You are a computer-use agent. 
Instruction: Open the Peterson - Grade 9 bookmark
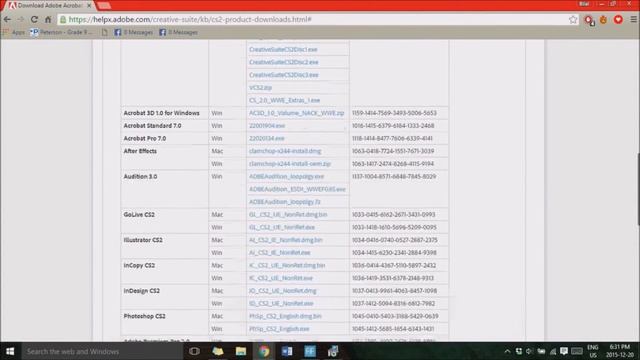tap(61, 32)
